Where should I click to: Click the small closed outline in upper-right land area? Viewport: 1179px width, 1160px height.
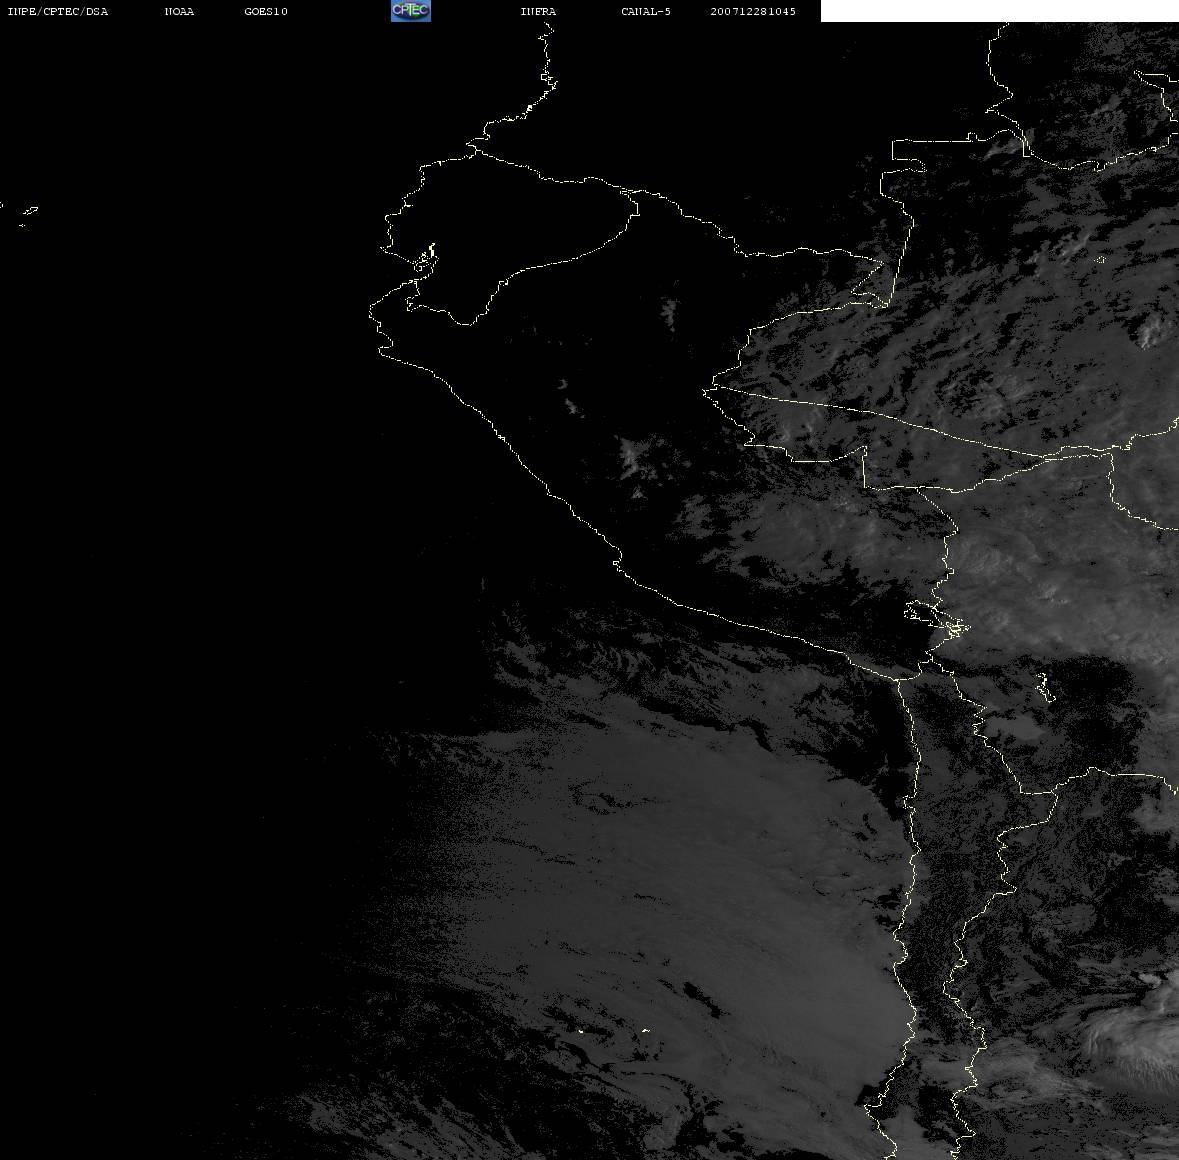point(1099,262)
